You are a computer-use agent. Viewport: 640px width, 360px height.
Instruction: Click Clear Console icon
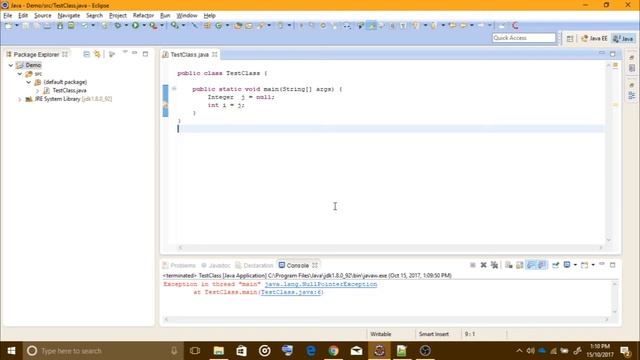pos(509,265)
